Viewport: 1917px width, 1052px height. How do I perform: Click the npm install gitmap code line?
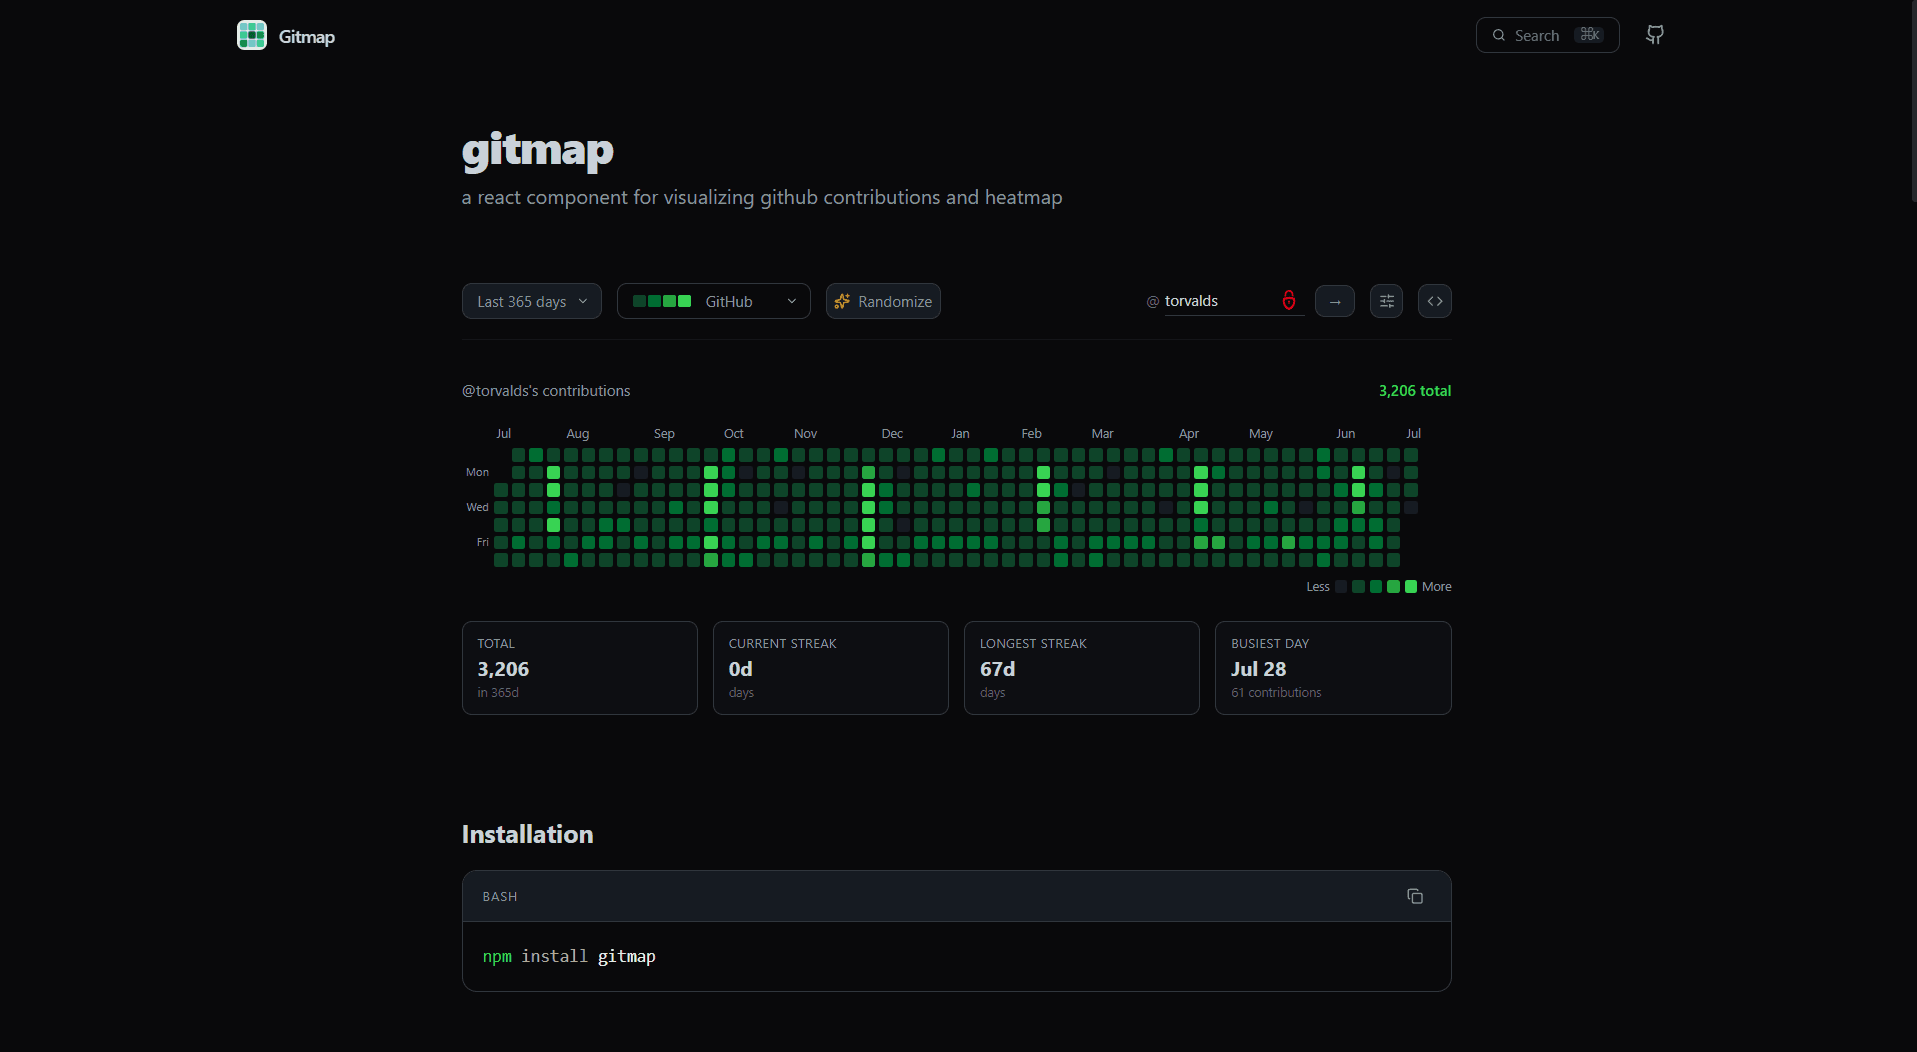coord(569,957)
